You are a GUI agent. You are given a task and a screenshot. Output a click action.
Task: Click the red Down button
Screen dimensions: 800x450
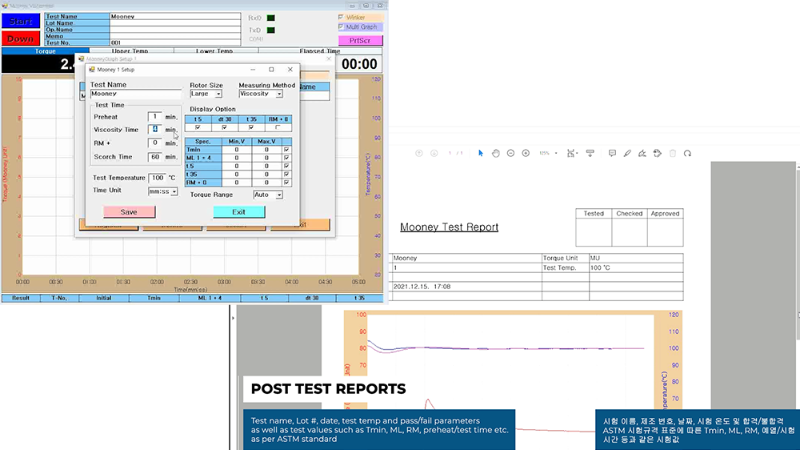click(20, 38)
